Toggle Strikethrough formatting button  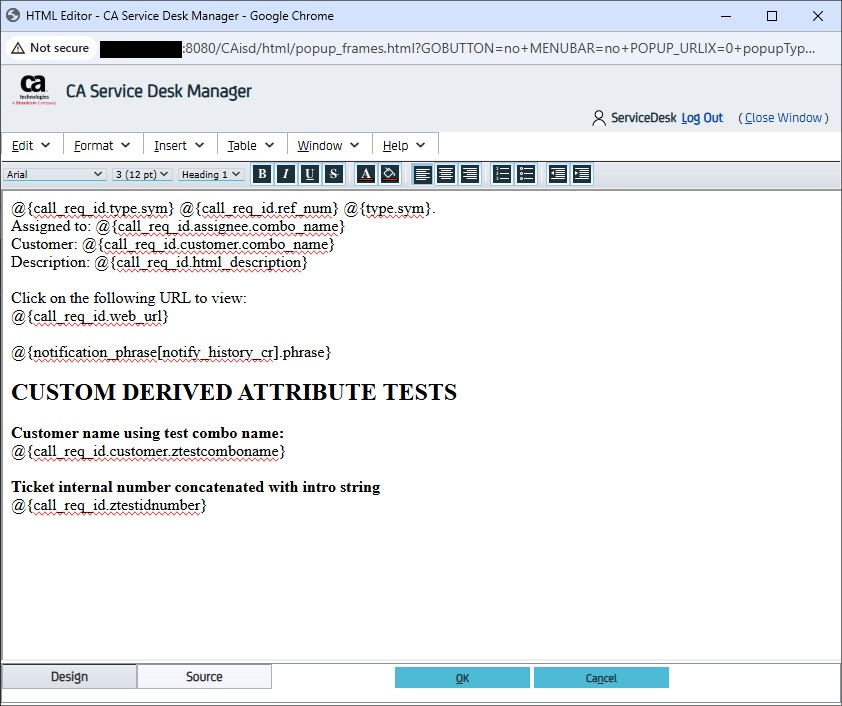[x=333, y=174]
